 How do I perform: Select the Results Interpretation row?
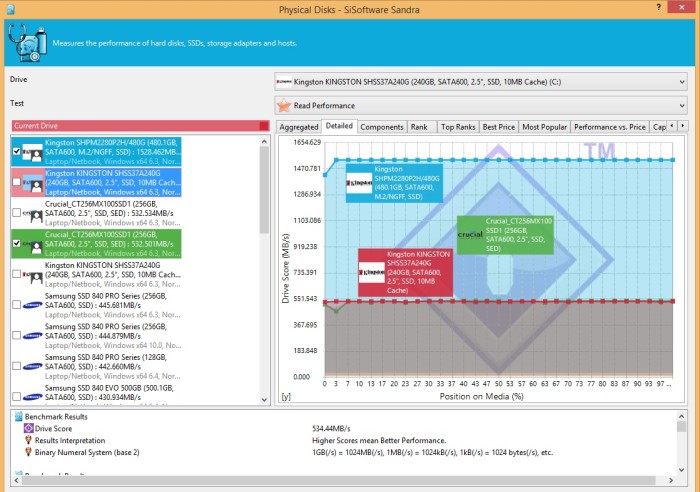70,440
